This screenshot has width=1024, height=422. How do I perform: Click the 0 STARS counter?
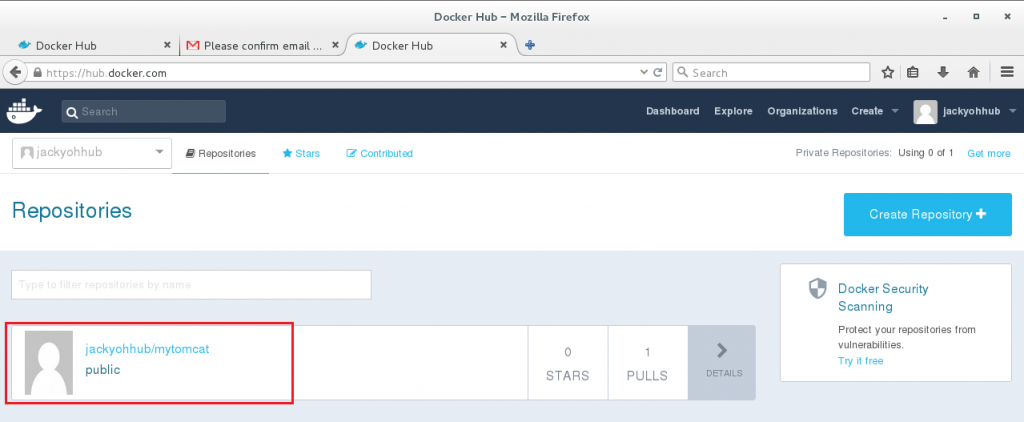[x=568, y=363]
